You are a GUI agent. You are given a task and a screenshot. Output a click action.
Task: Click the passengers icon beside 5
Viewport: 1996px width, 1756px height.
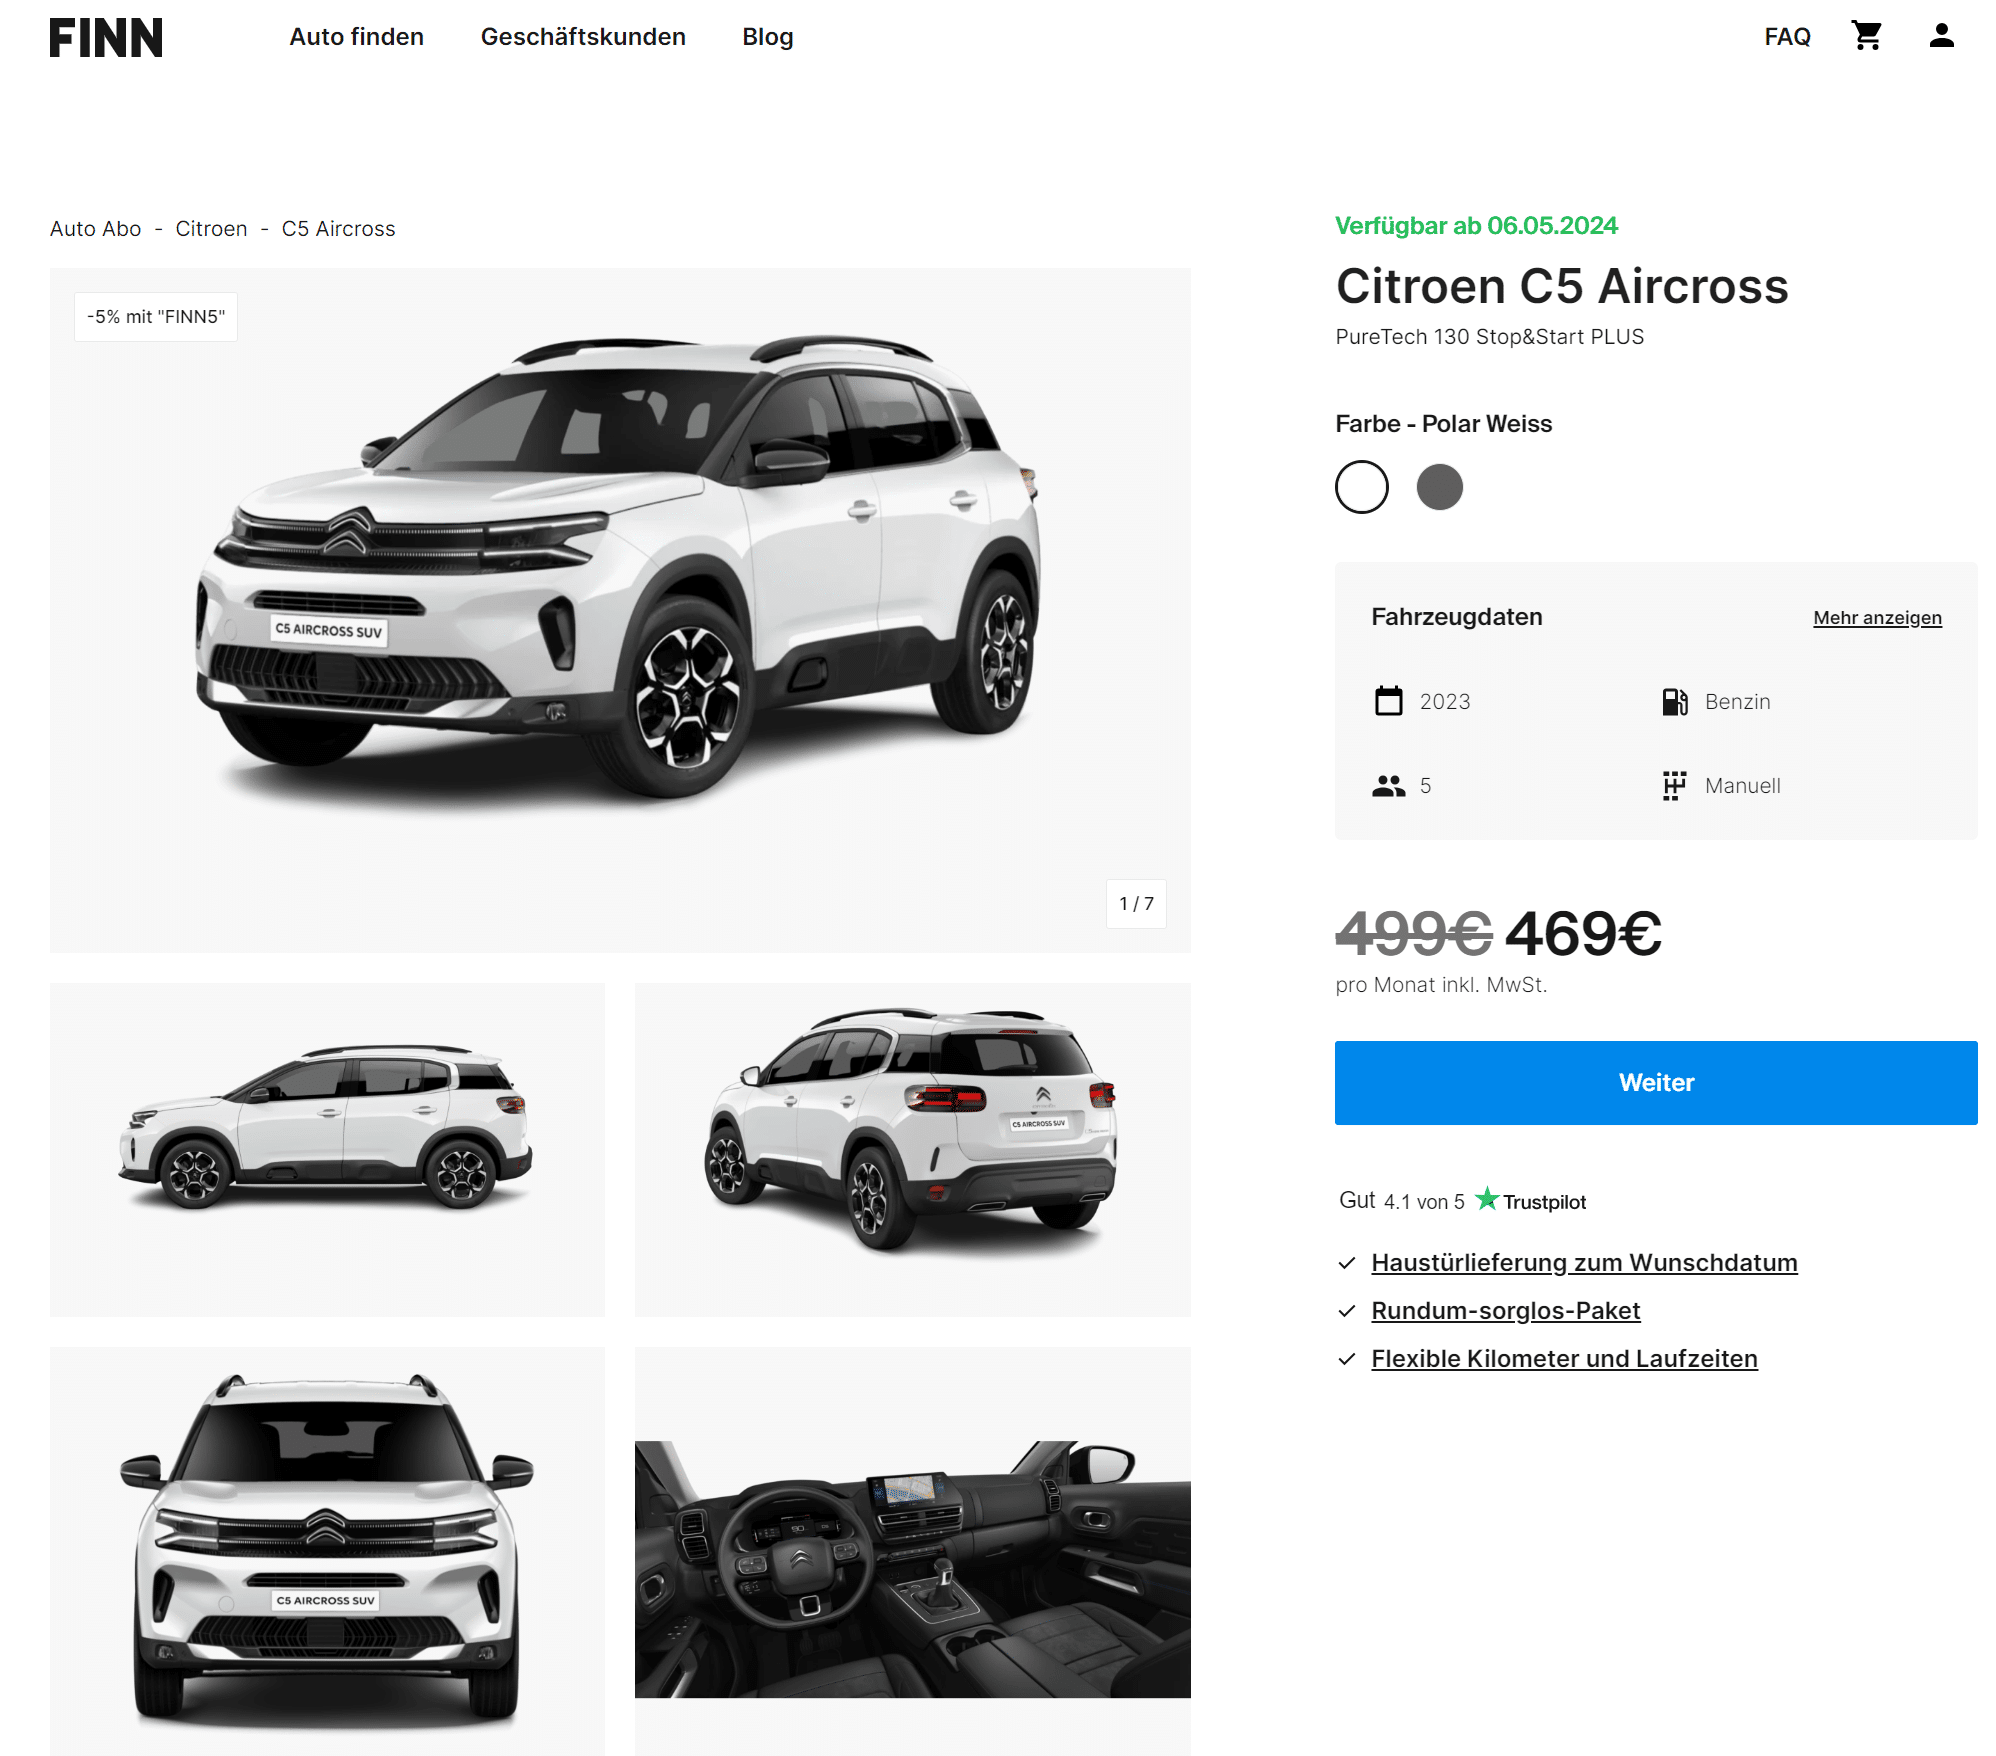1388,786
